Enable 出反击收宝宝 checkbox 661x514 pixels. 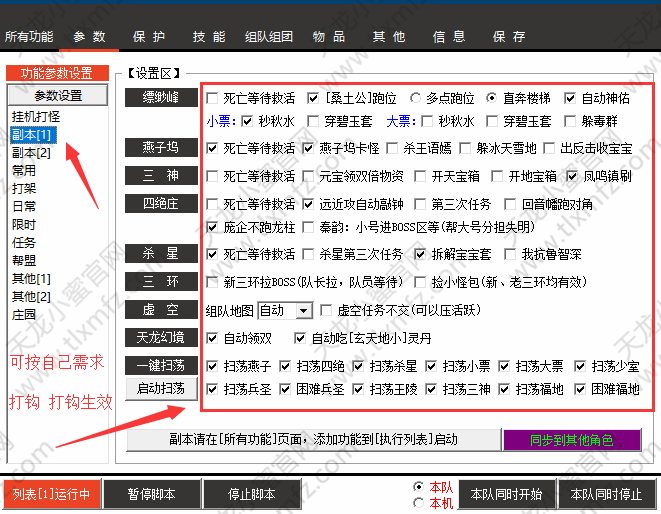click(x=549, y=148)
